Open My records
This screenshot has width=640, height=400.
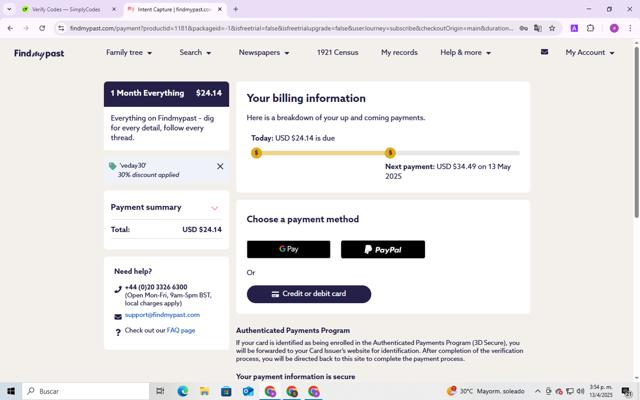pyautogui.click(x=399, y=53)
